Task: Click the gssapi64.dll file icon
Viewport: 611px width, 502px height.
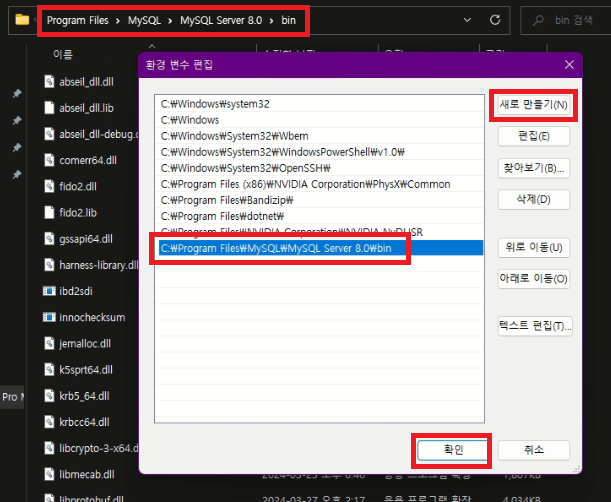Action: [x=49, y=239]
